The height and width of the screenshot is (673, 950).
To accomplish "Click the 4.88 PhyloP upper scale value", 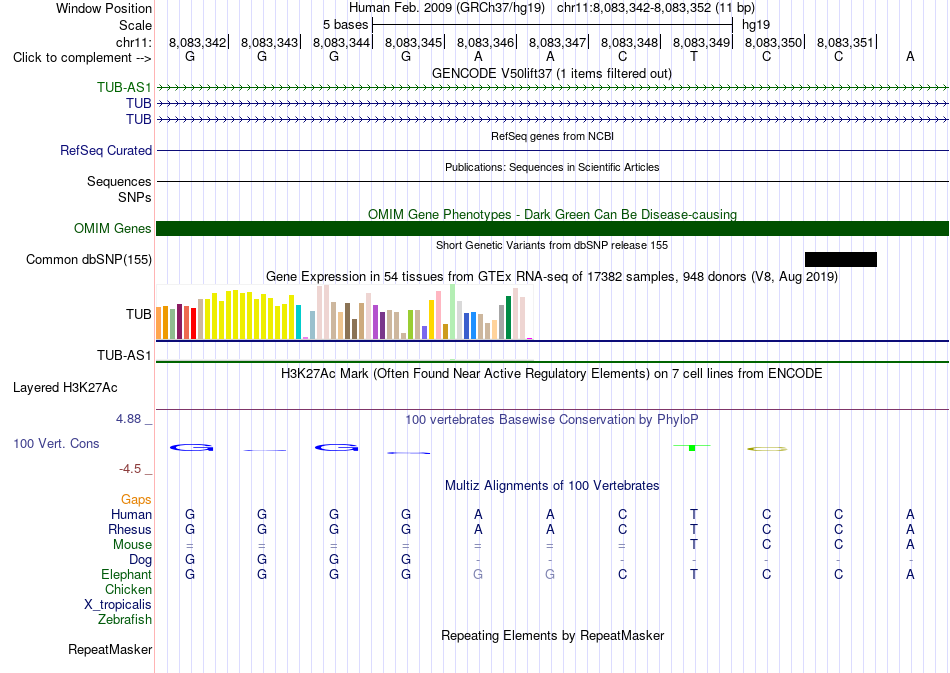I will pyautogui.click(x=128, y=419).
